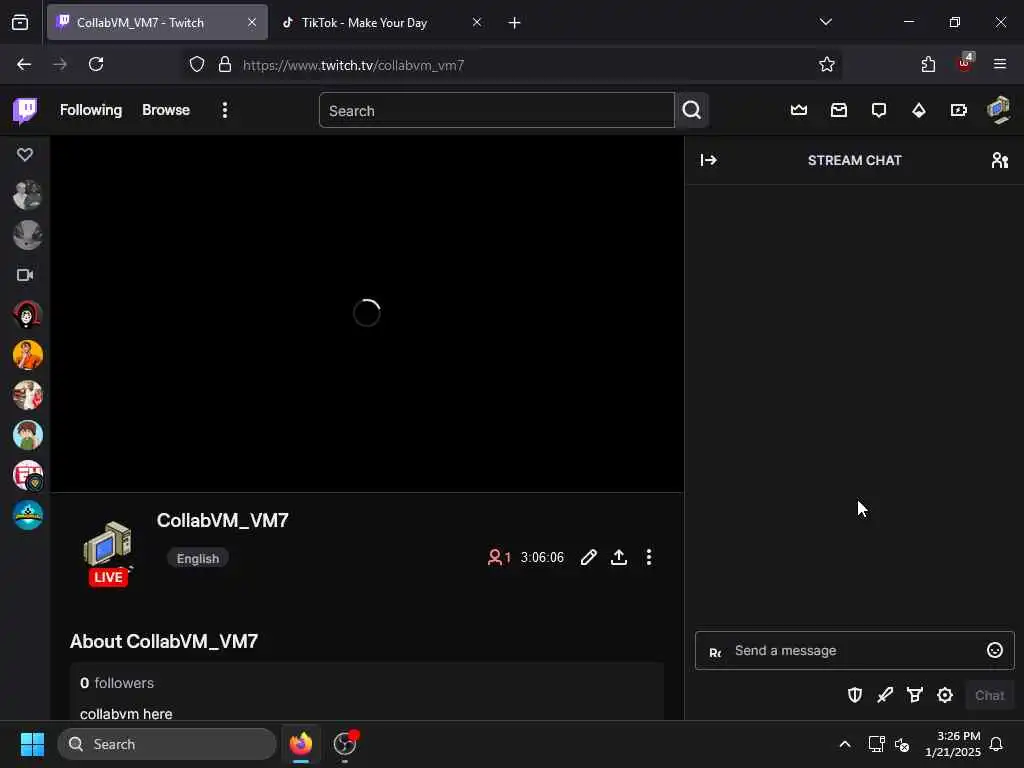
Task: Open a new browser tab
Action: (x=515, y=23)
